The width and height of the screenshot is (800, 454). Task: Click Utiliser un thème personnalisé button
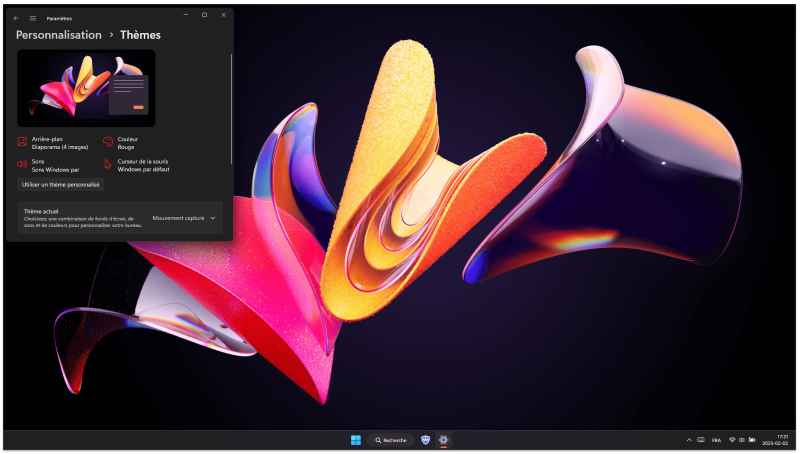[x=61, y=185]
